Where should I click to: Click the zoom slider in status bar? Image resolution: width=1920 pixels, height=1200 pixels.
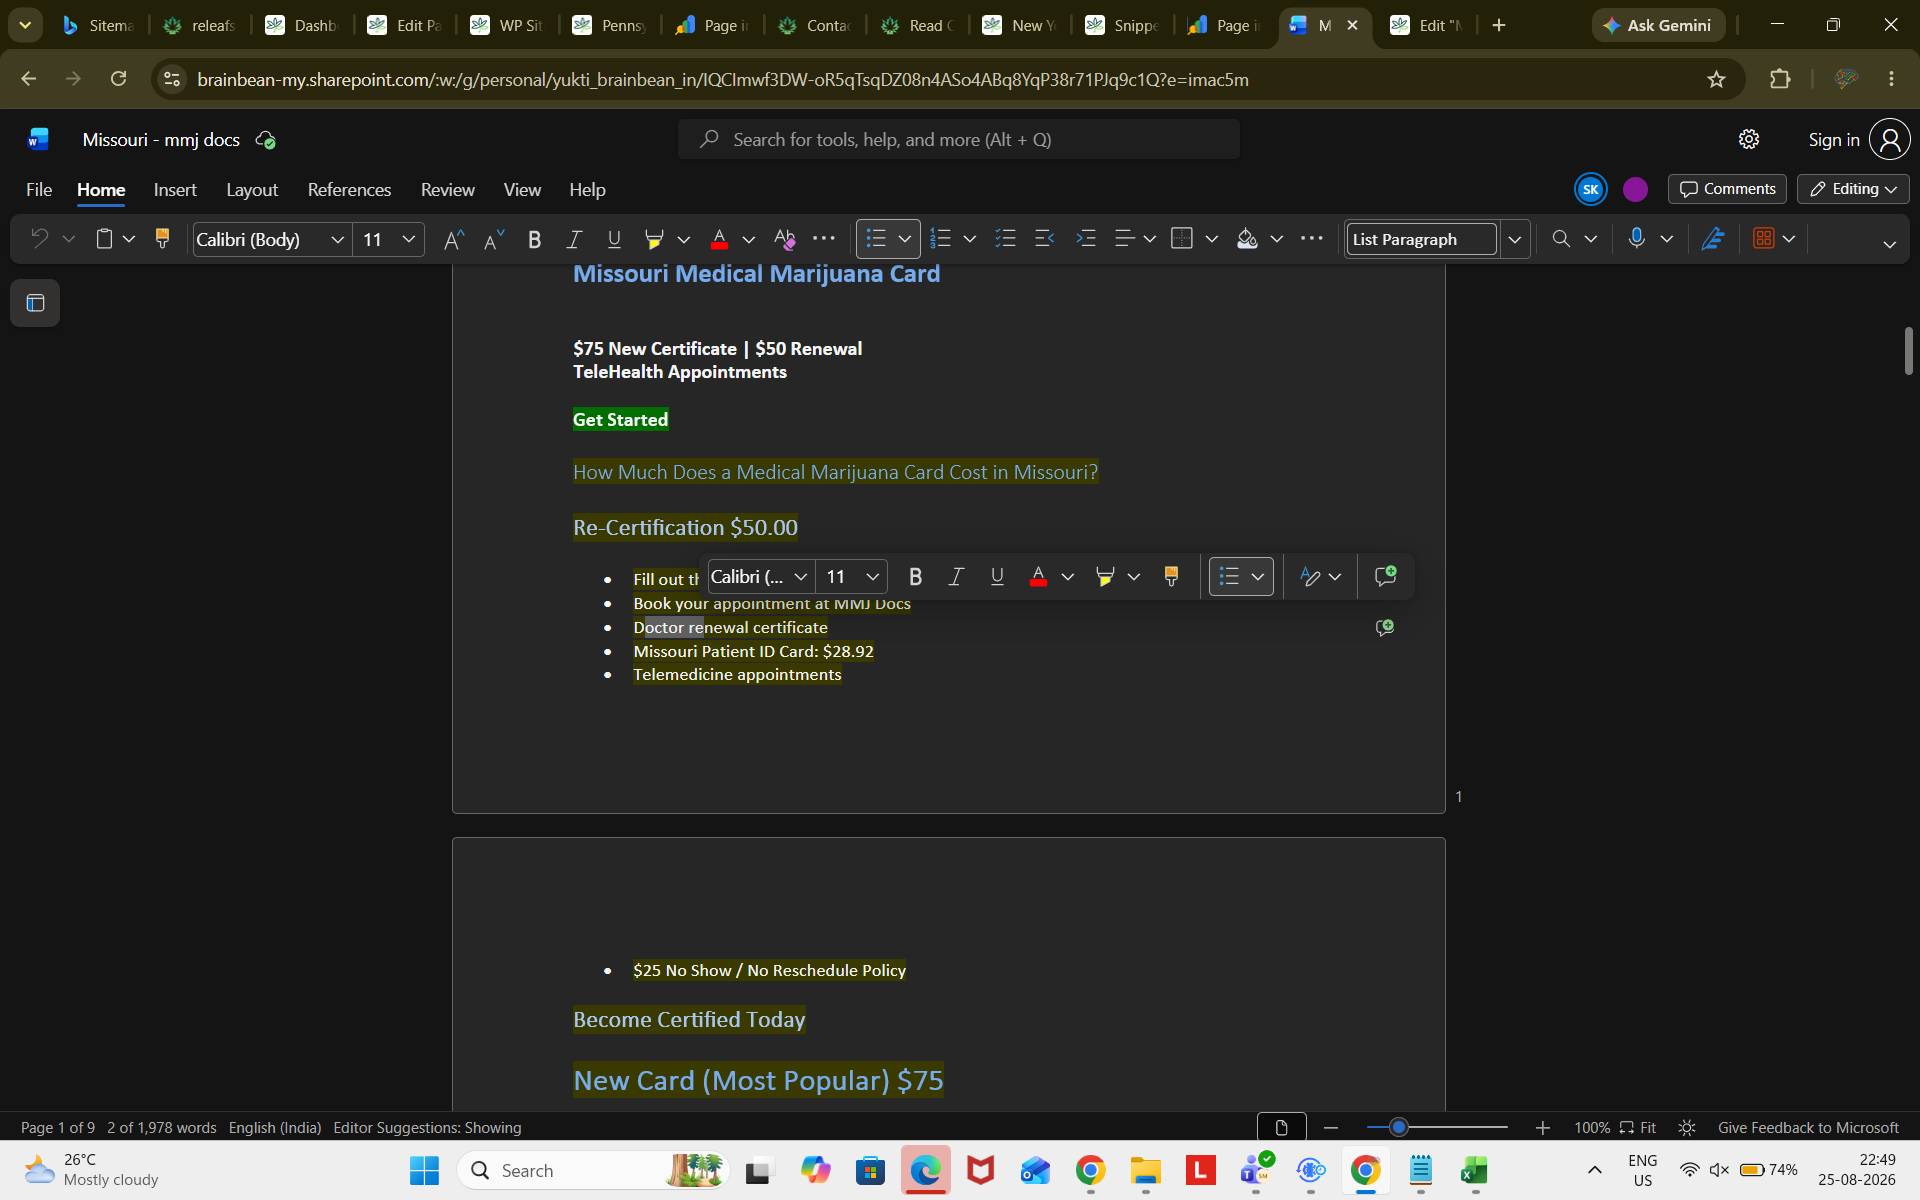click(1437, 1127)
